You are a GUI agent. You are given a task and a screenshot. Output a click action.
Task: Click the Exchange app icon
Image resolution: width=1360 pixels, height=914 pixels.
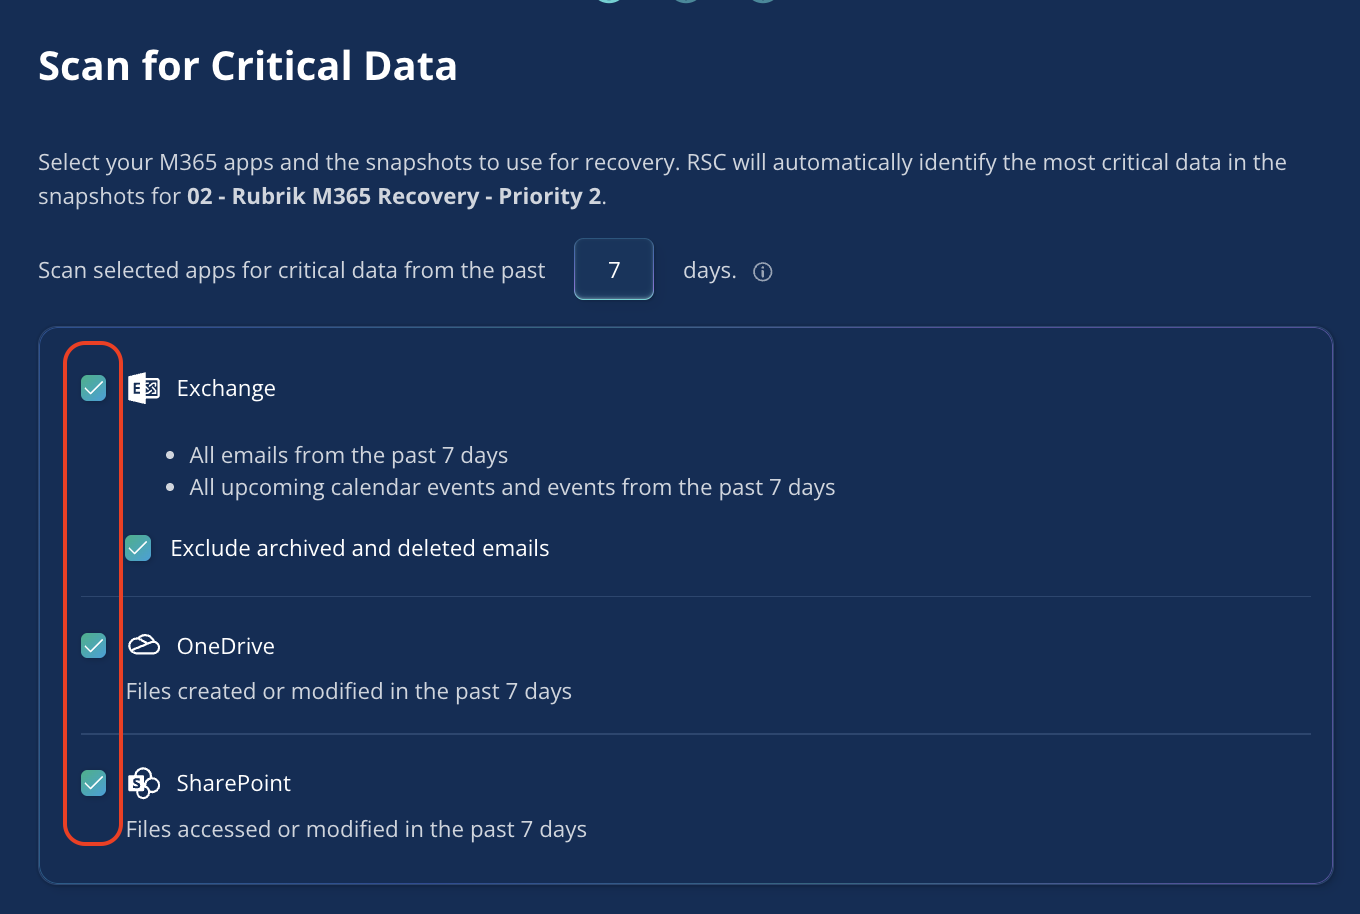coord(144,388)
